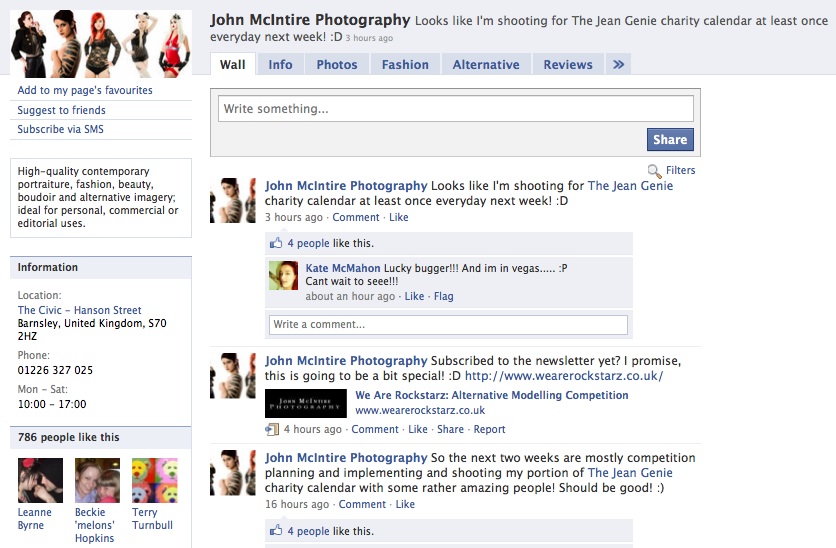Click page avatar on first wall post
The width and height of the screenshot is (836, 548).
coord(232,200)
